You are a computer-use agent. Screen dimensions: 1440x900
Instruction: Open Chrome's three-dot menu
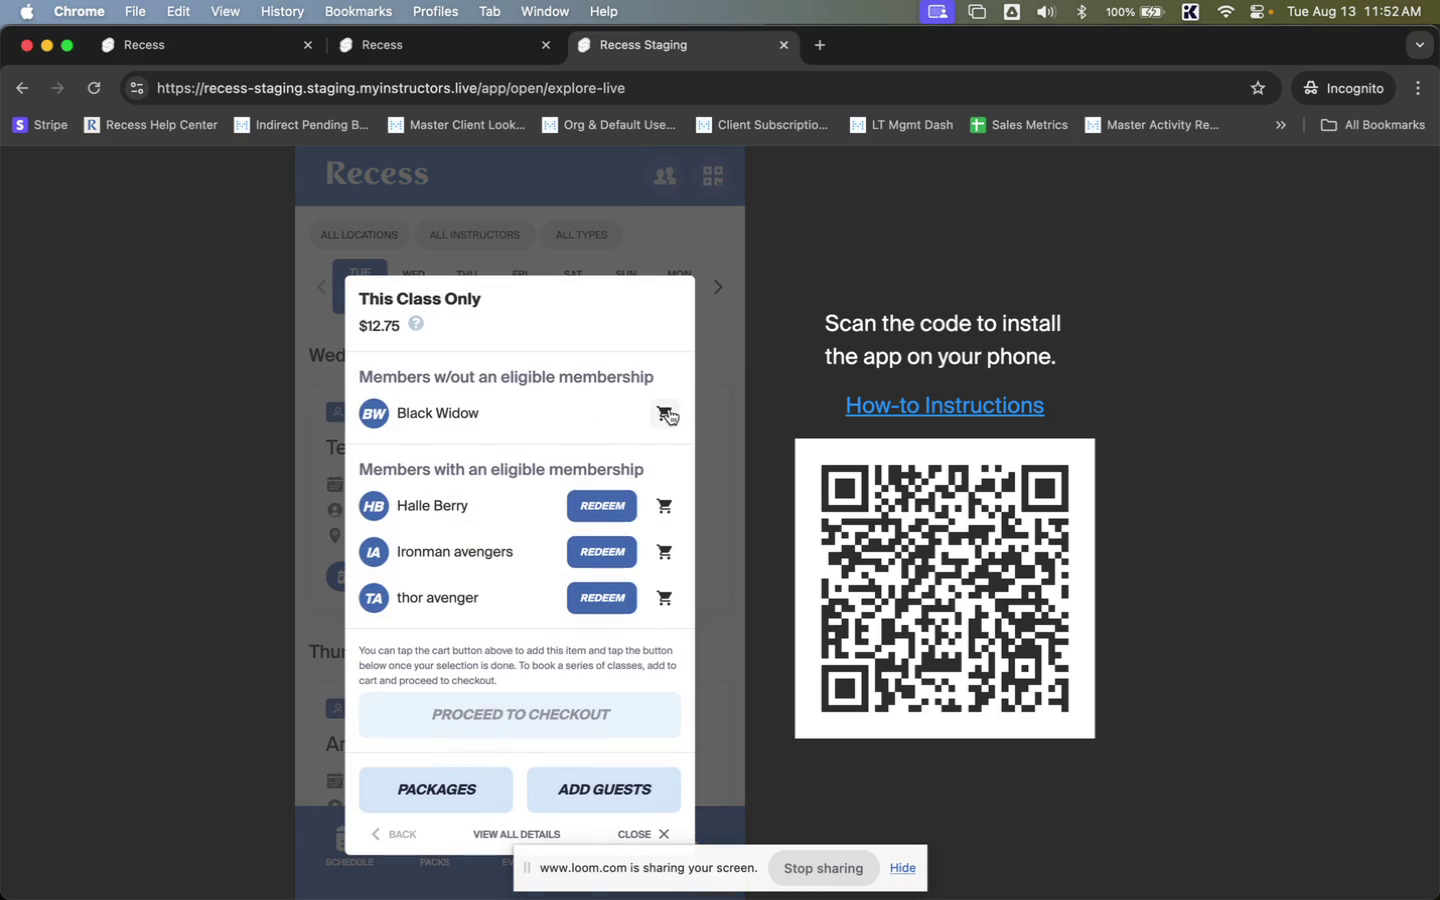(1418, 88)
